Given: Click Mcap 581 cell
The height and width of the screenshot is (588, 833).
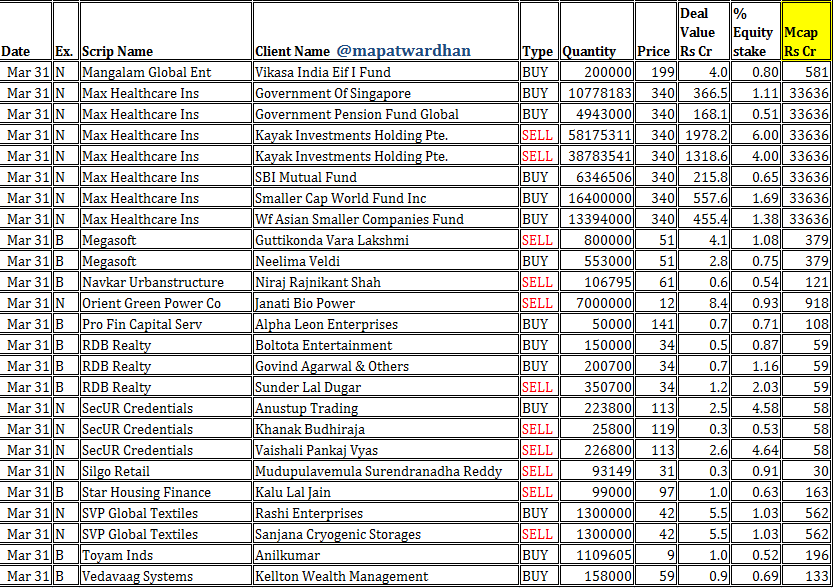Looking at the screenshot, I should (806, 72).
